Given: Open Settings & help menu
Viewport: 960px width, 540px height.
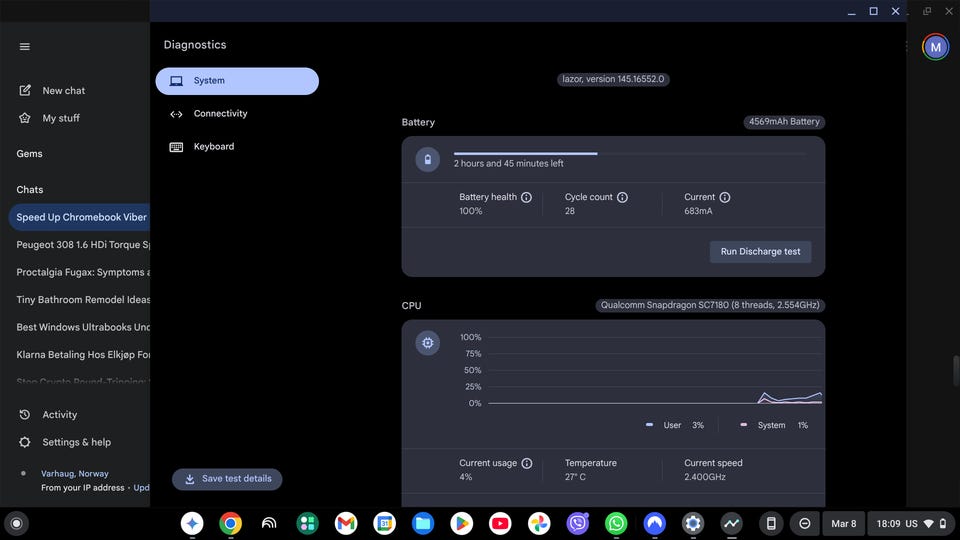Looking at the screenshot, I should coord(76,442).
